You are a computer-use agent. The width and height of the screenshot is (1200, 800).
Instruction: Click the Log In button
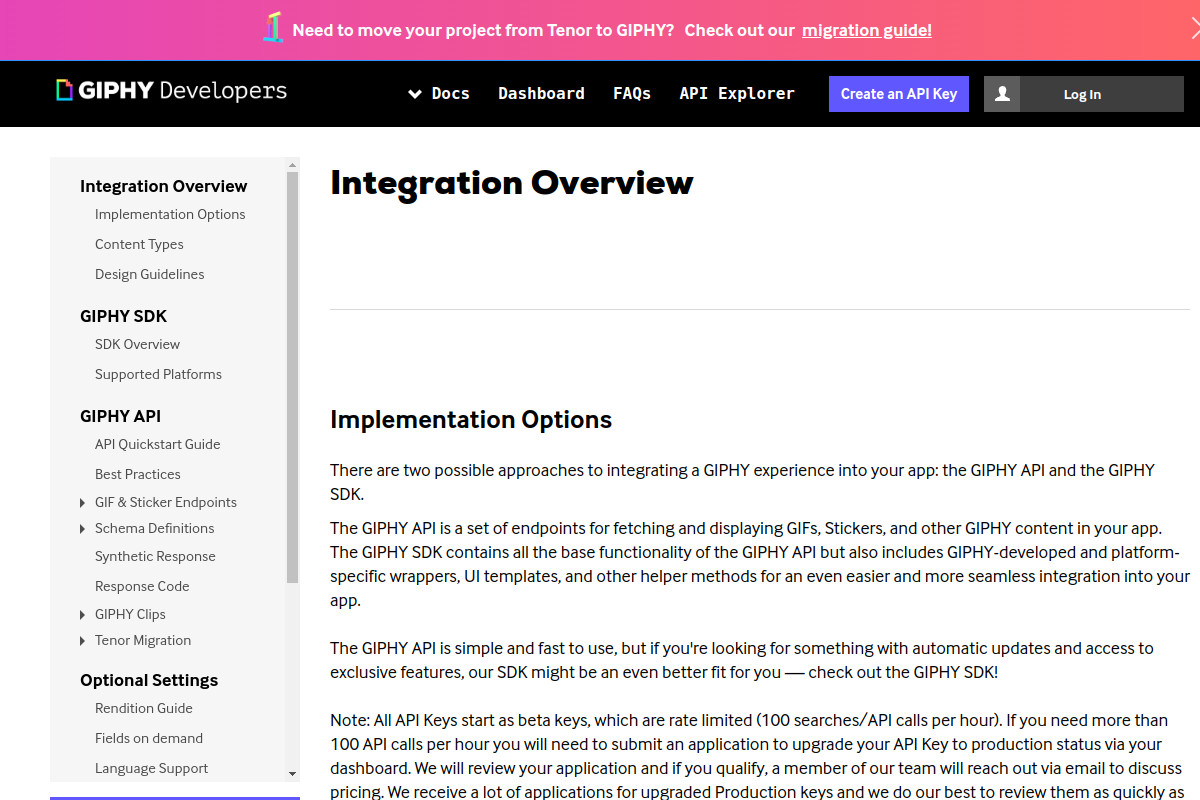[1084, 94]
